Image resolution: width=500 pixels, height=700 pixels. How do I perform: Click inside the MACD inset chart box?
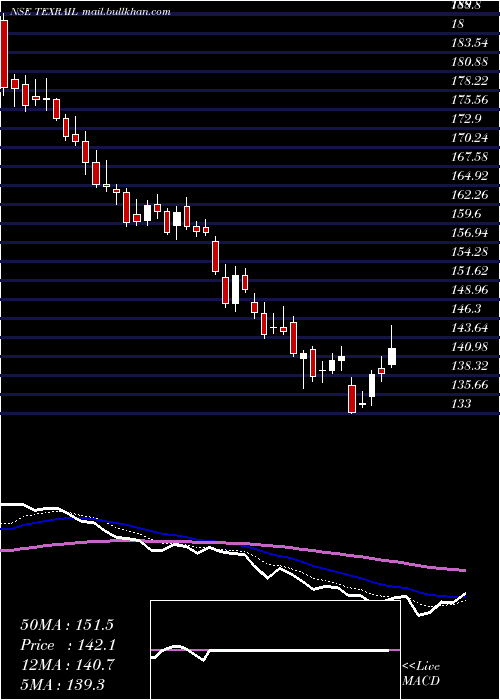click(x=275, y=650)
